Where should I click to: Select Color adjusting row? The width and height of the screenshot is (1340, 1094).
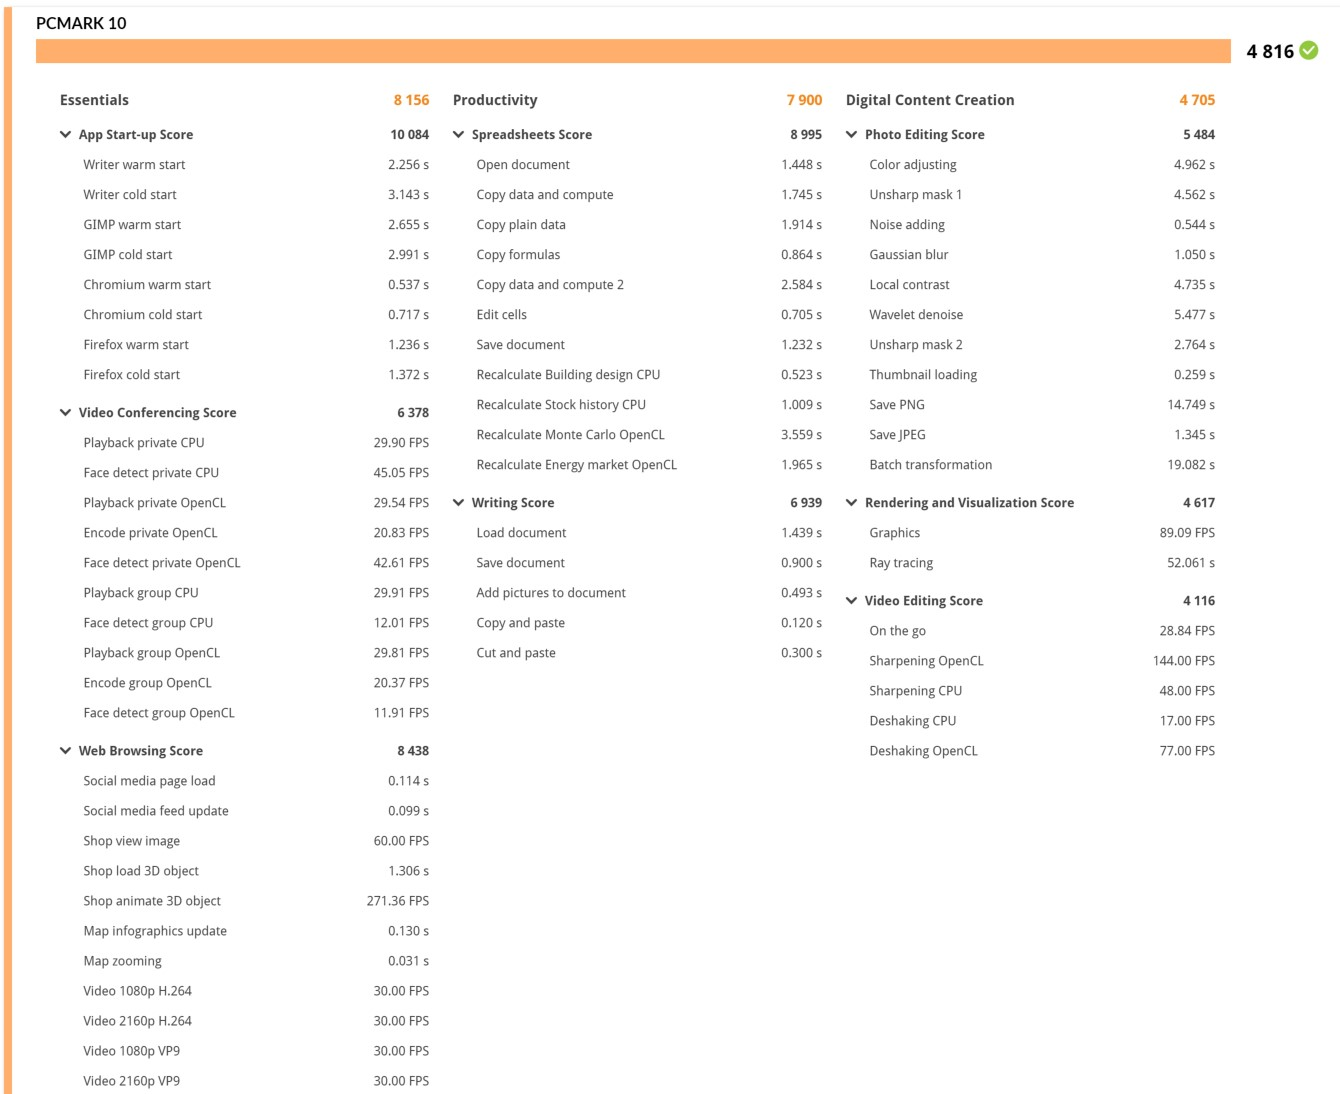[x=1042, y=164]
